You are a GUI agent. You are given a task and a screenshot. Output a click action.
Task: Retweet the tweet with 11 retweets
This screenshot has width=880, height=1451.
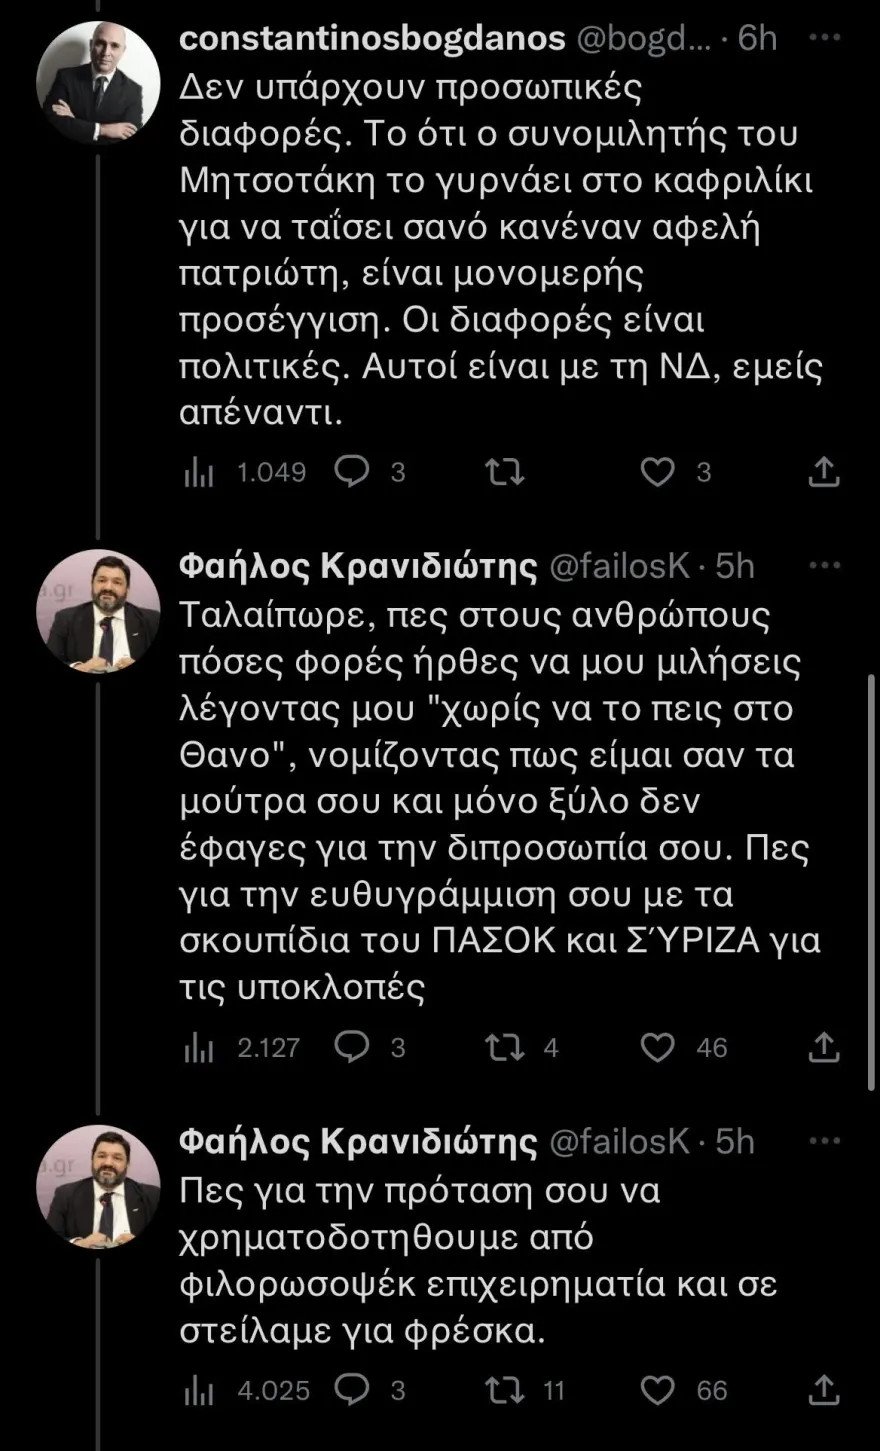(x=504, y=1390)
